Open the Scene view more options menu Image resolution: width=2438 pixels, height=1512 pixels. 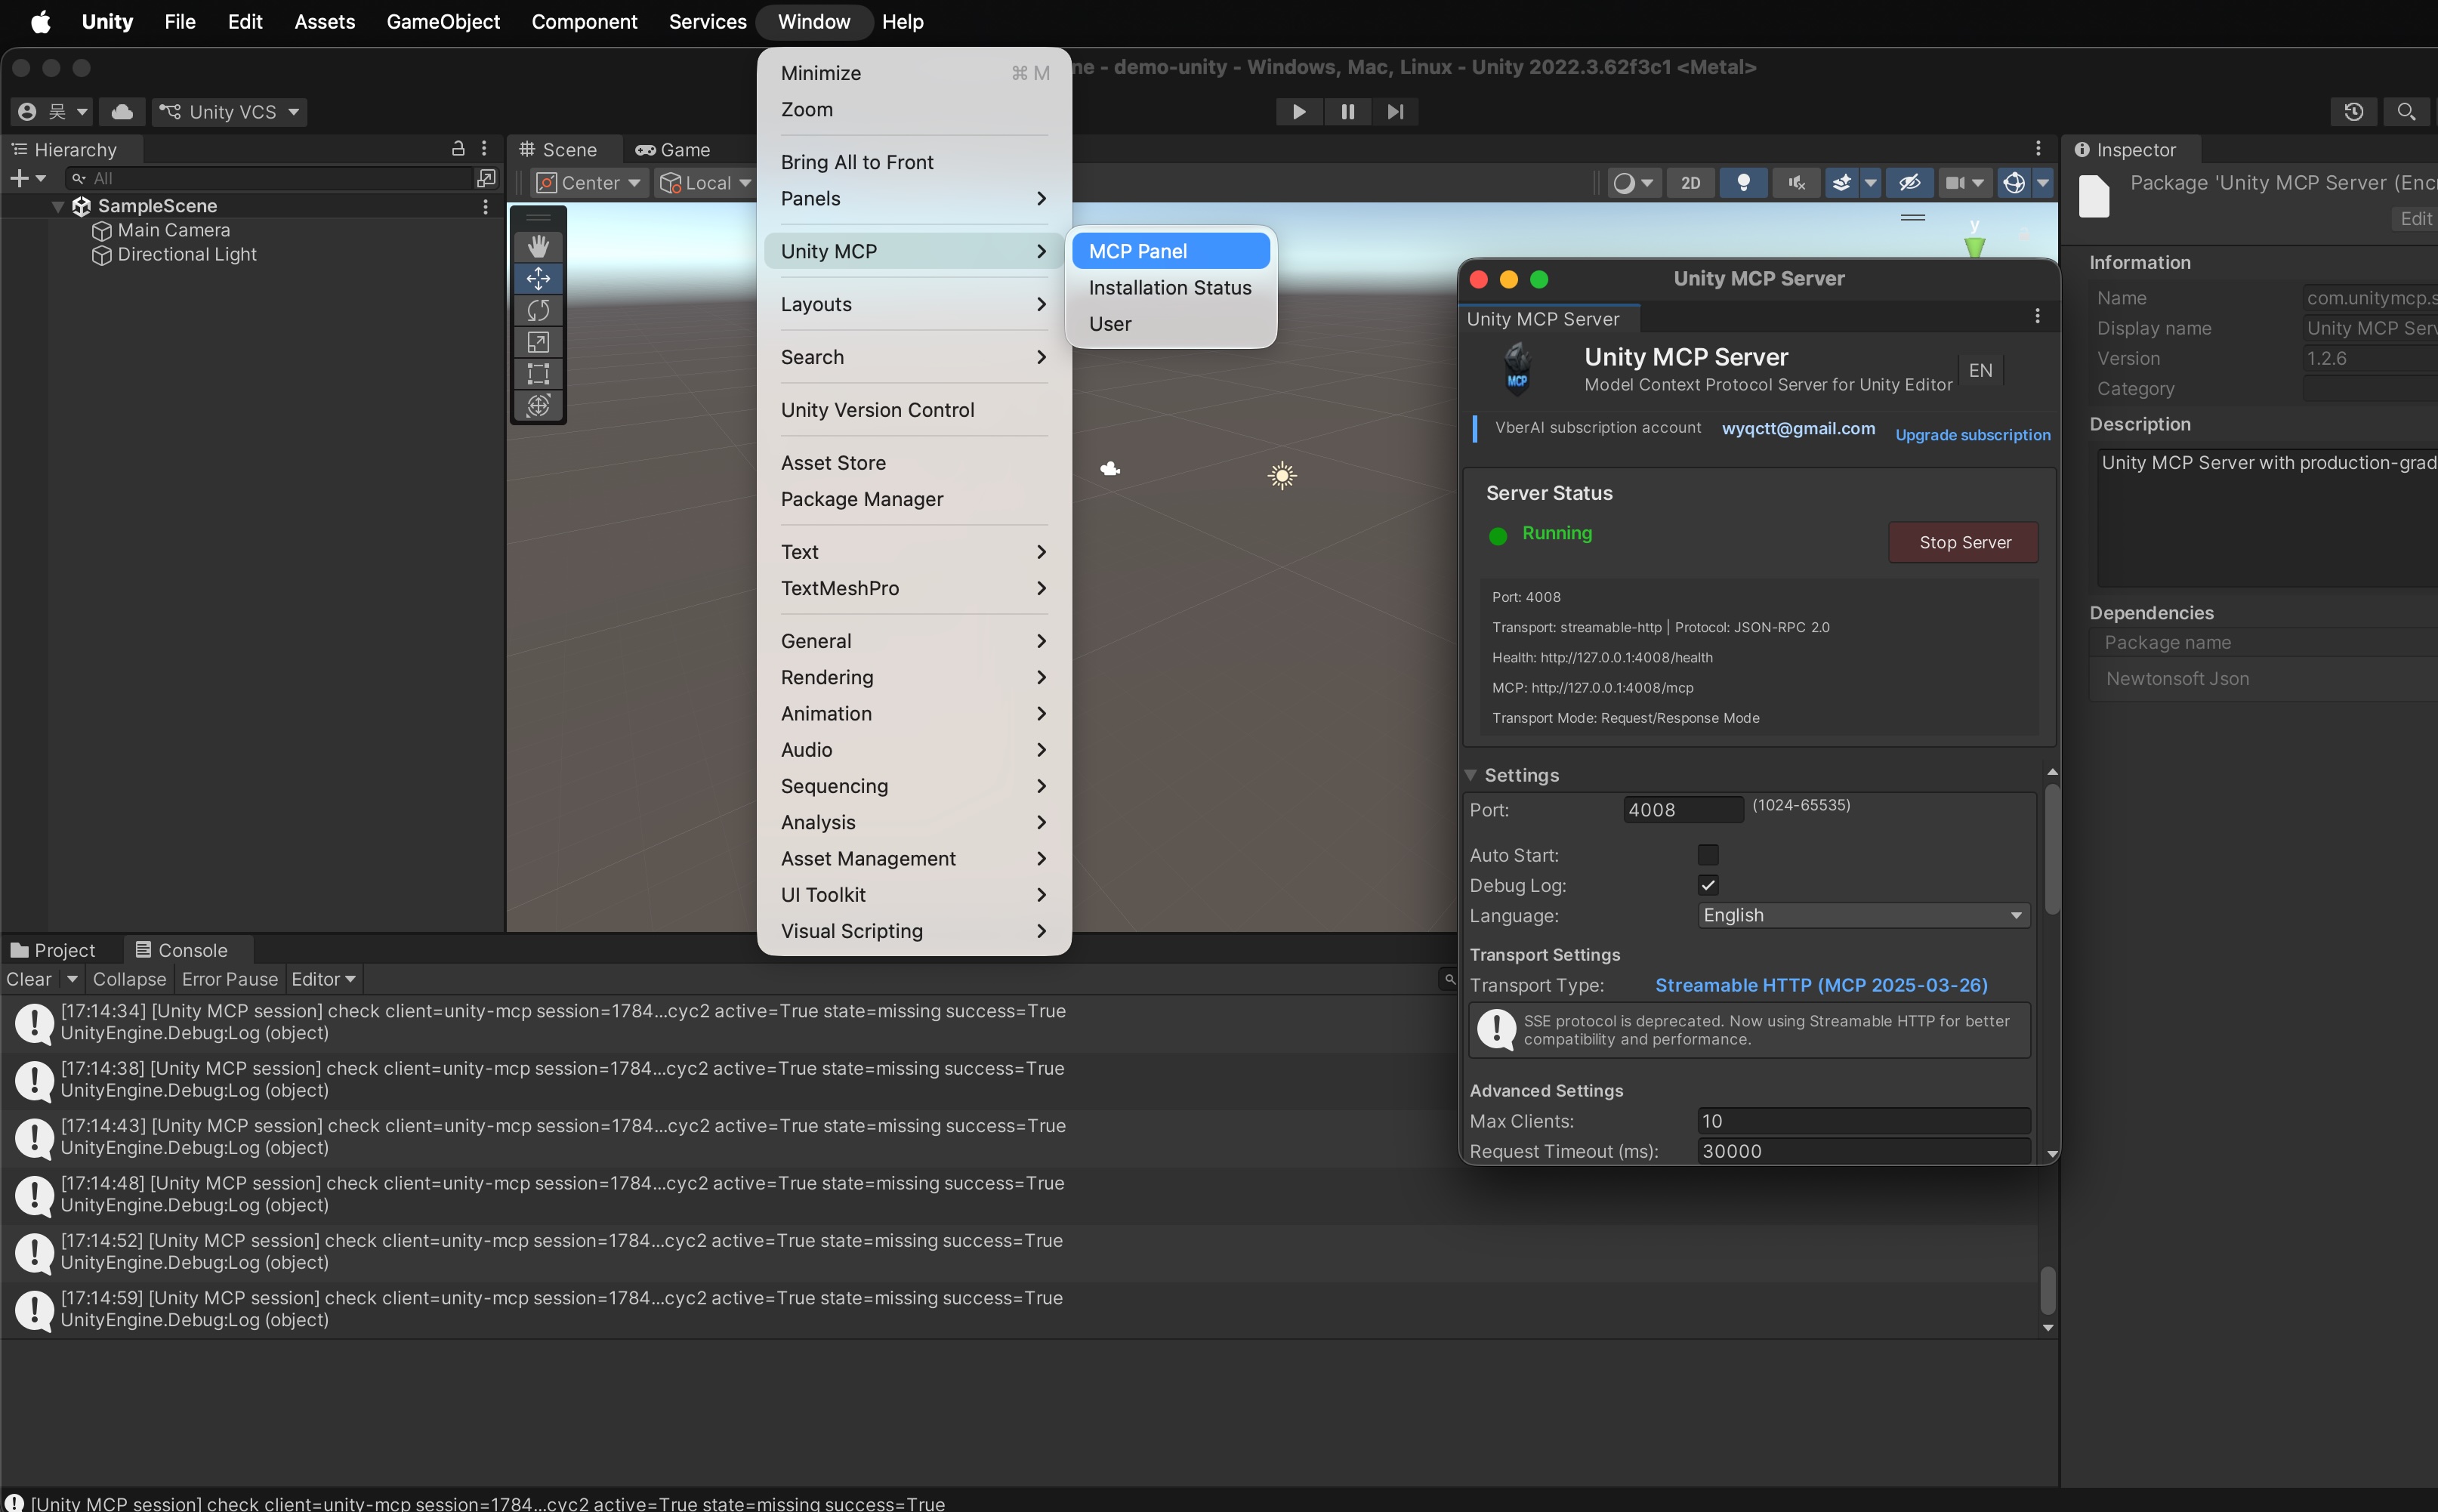click(2038, 148)
